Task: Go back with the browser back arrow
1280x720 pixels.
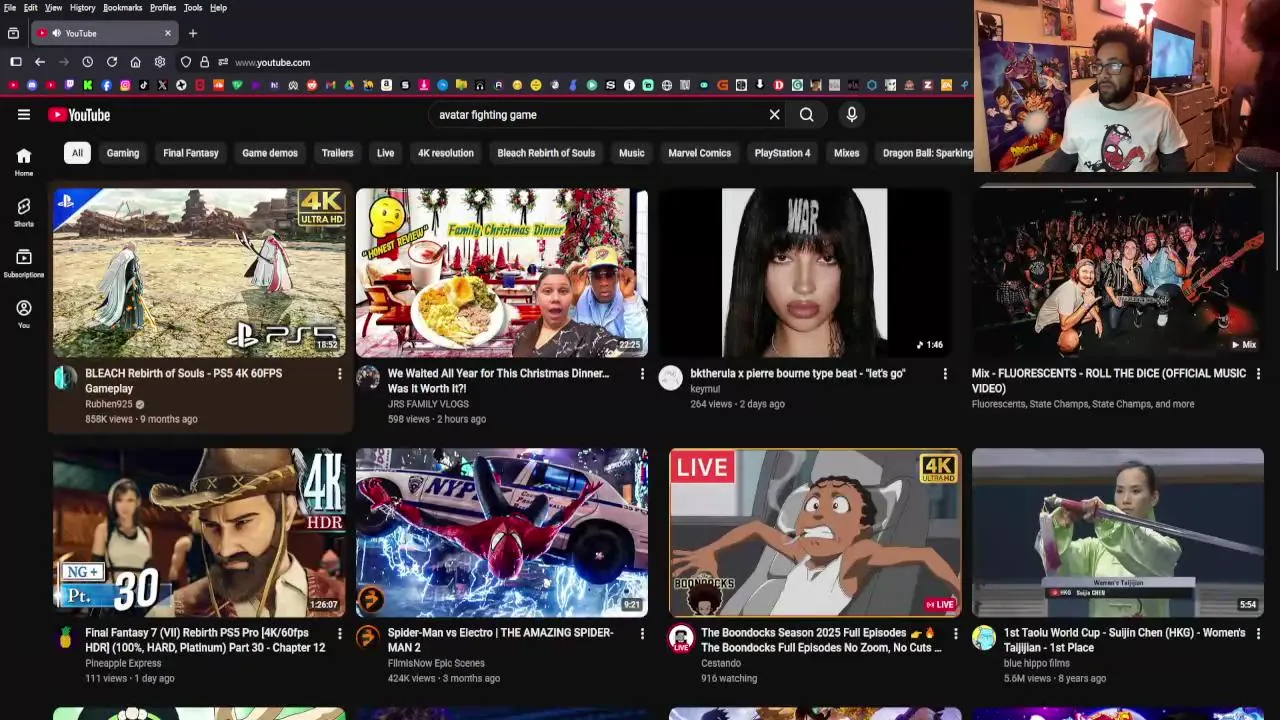Action: 40,62
